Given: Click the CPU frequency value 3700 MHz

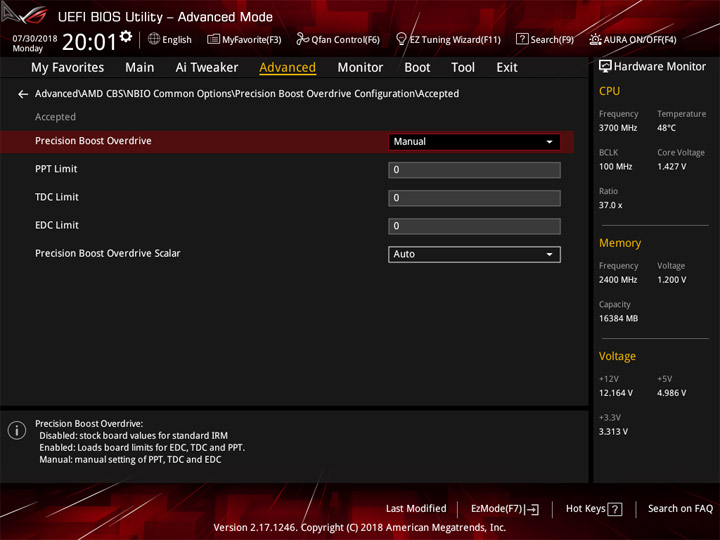Looking at the screenshot, I should tap(618, 128).
